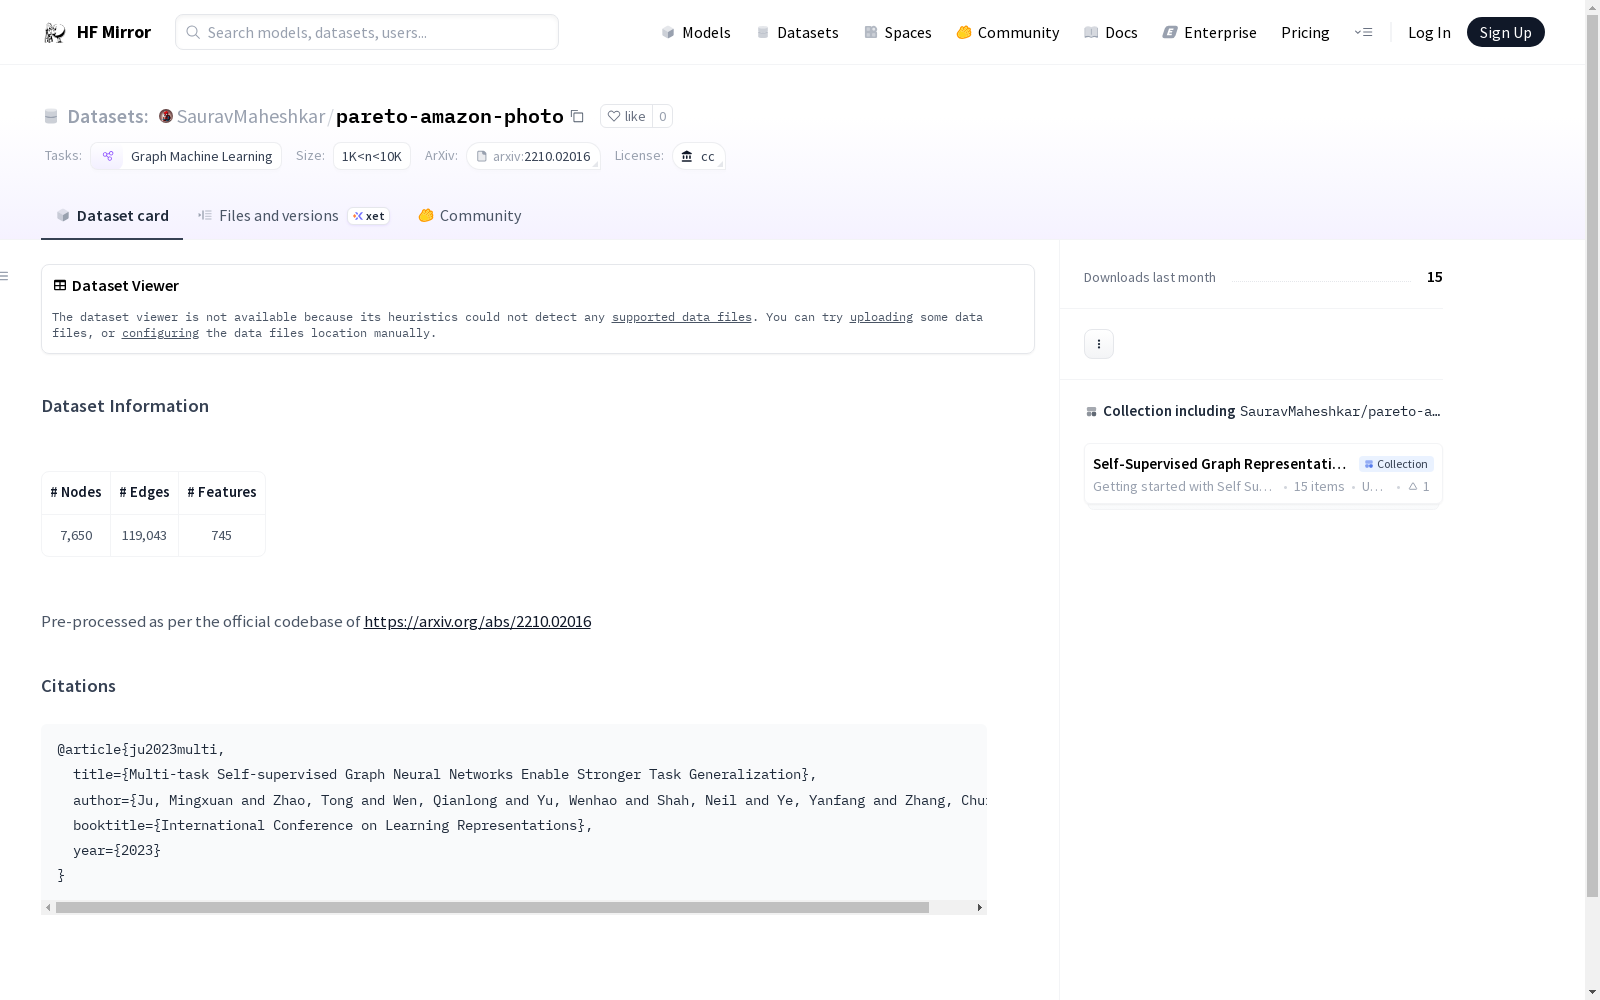Open the uploading link
The width and height of the screenshot is (1600, 1000).
pos(881,317)
